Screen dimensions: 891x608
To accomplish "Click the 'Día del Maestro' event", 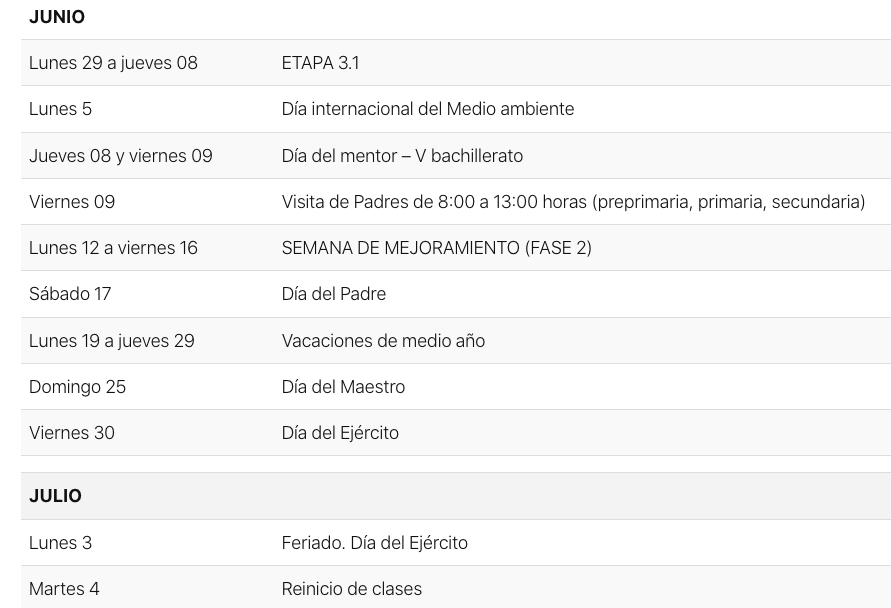I will (x=343, y=387).
